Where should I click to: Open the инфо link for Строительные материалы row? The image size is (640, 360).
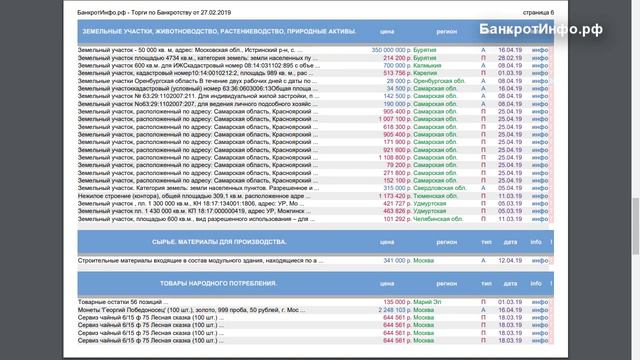tap(540, 260)
